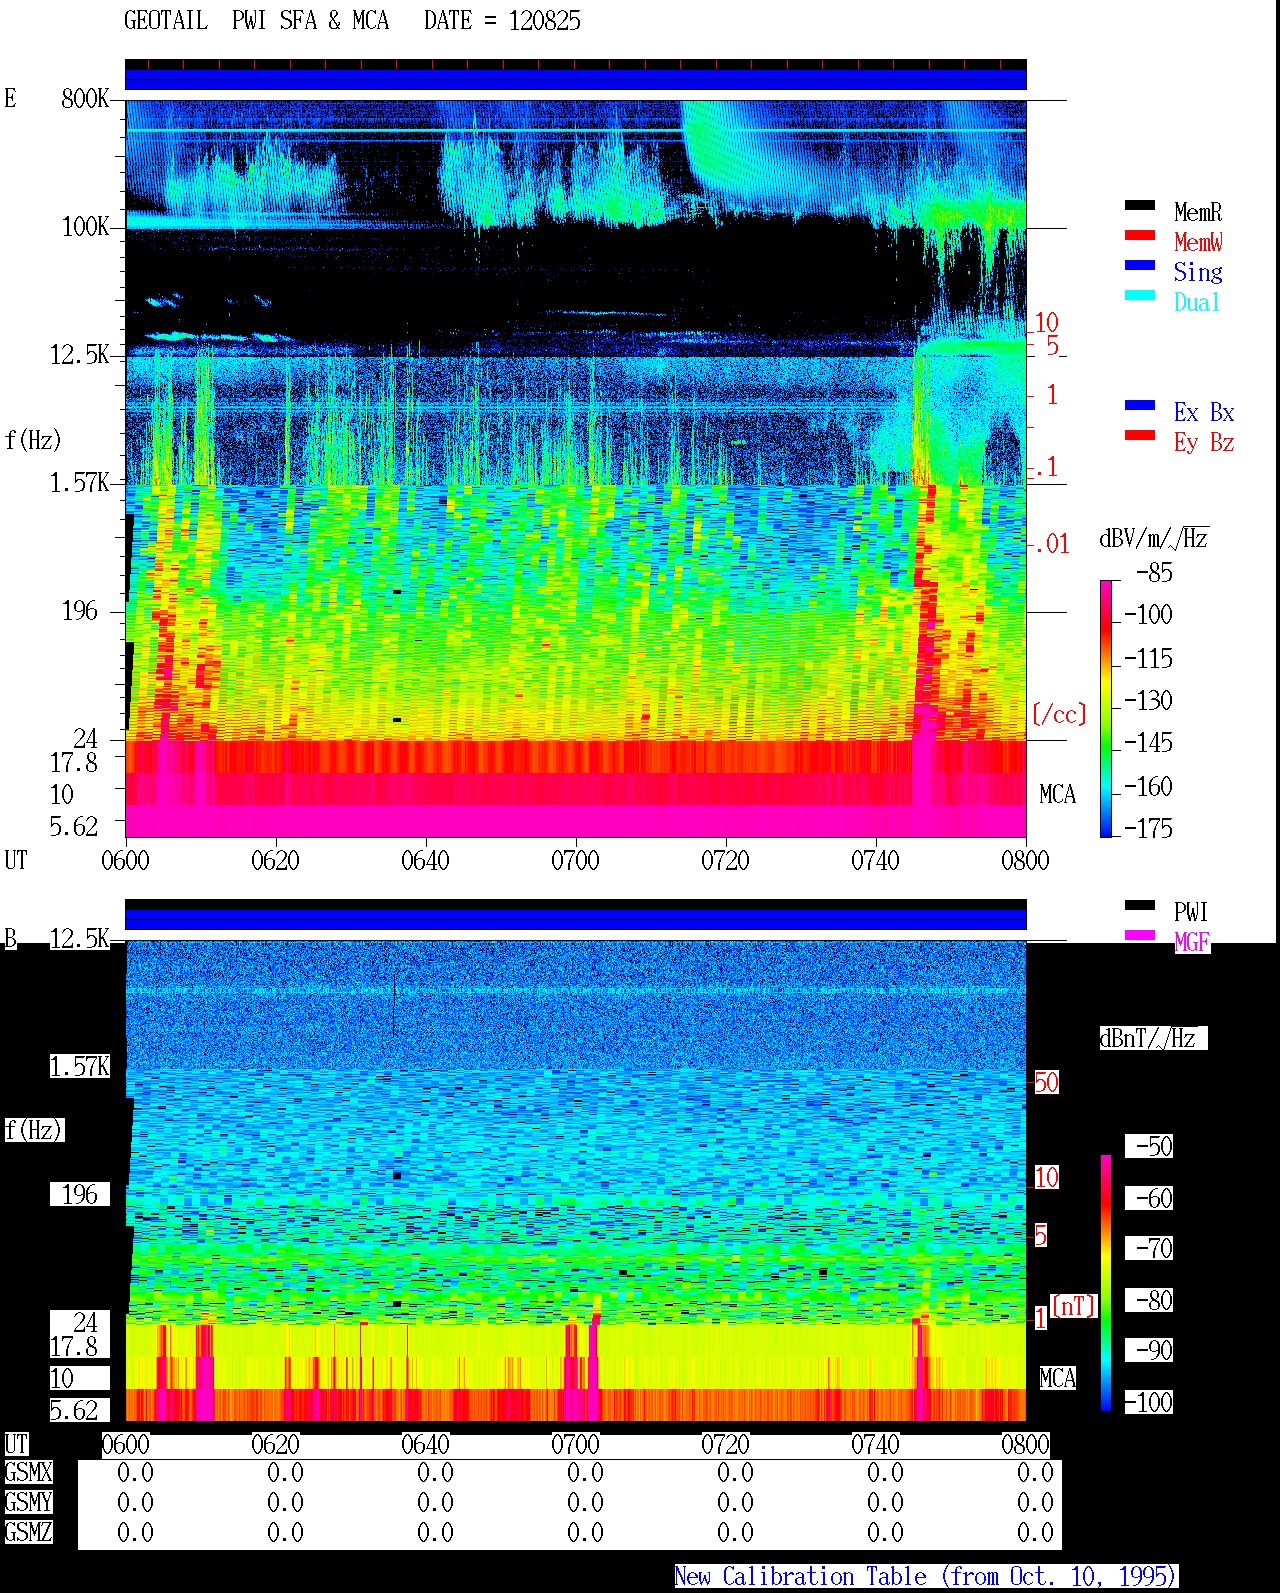1280x1593 pixels.
Task: Click the magnetic field spectrogram plot
Action: (x=576, y=1180)
